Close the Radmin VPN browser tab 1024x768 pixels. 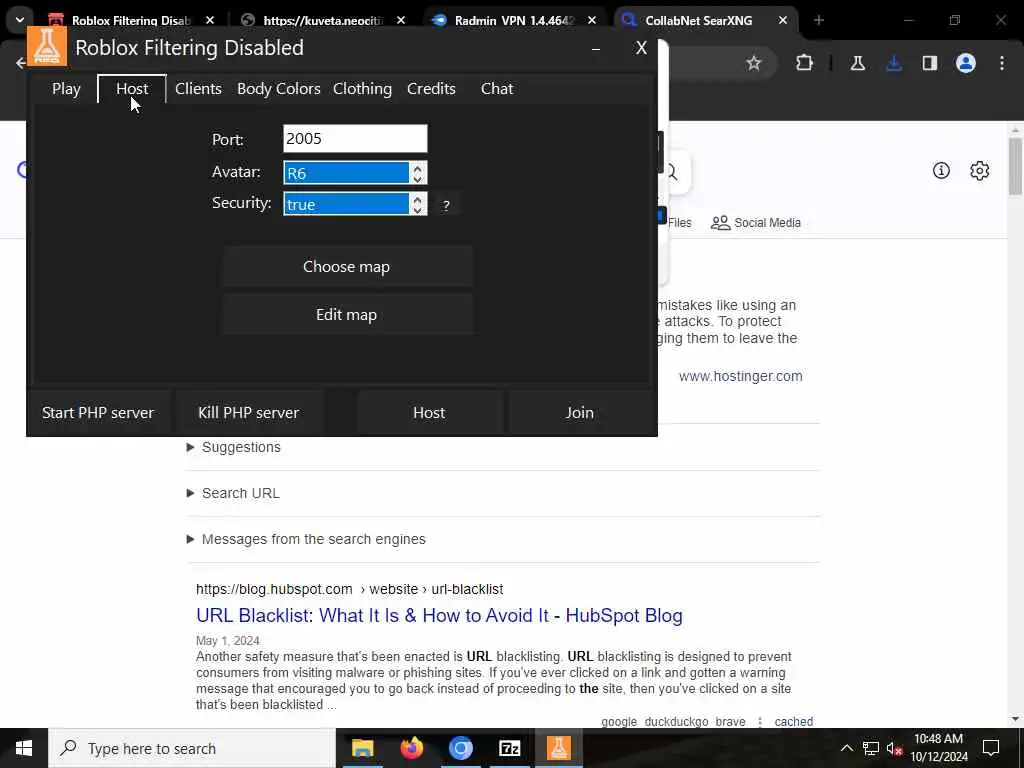(592, 20)
